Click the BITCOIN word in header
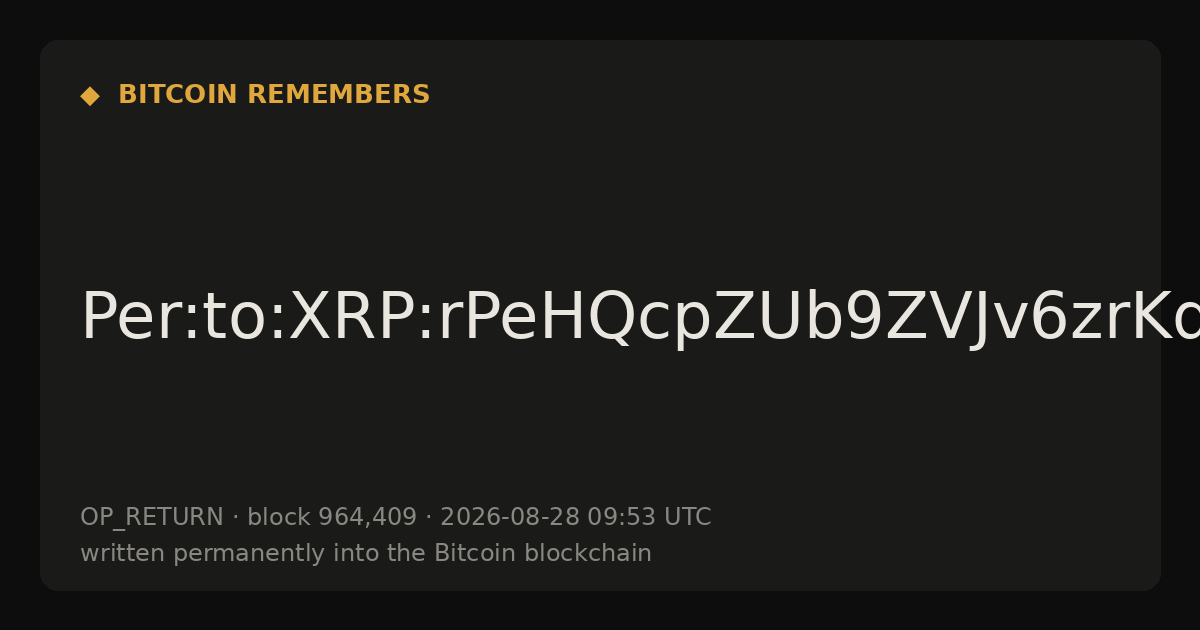This screenshot has width=1200, height=630. click(x=178, y=95)
